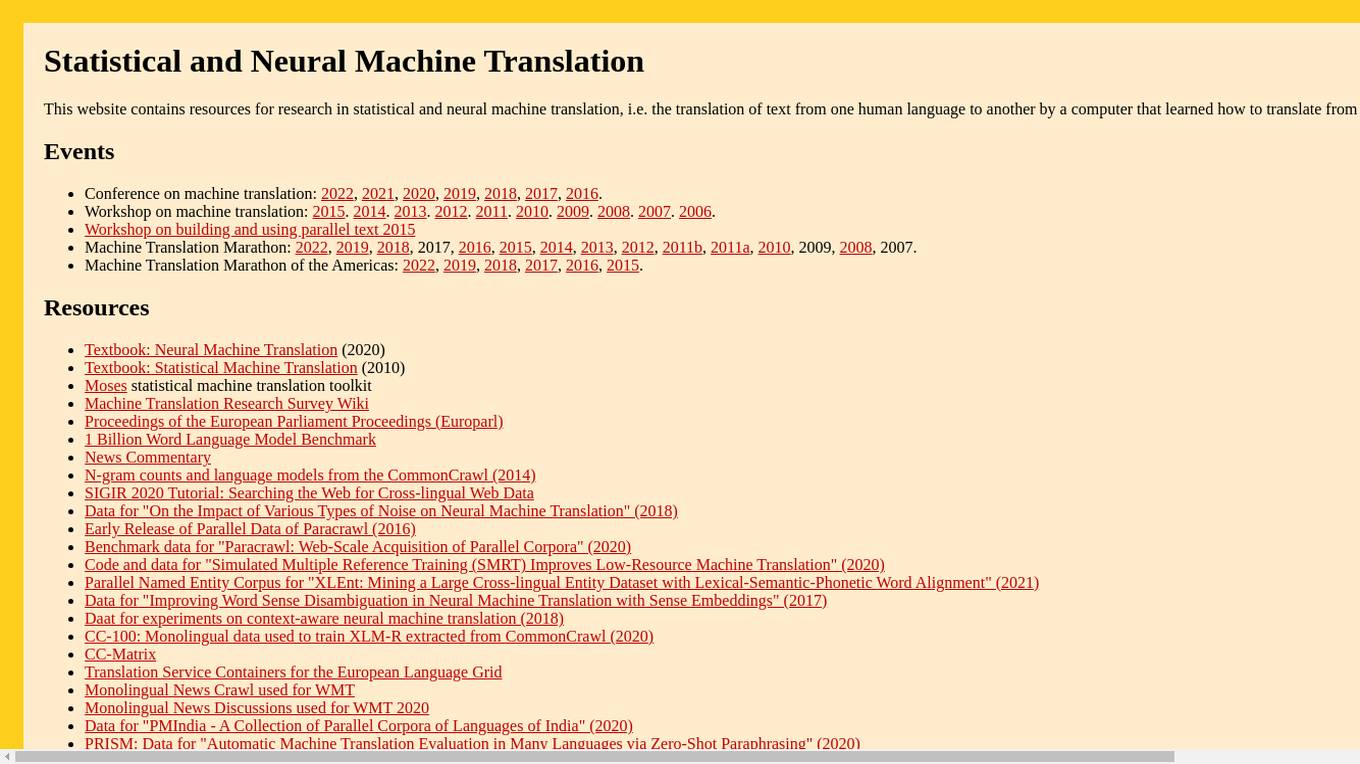
Task: Open Workshop on machine translation 2014 link
Action: tap(369, 212)
